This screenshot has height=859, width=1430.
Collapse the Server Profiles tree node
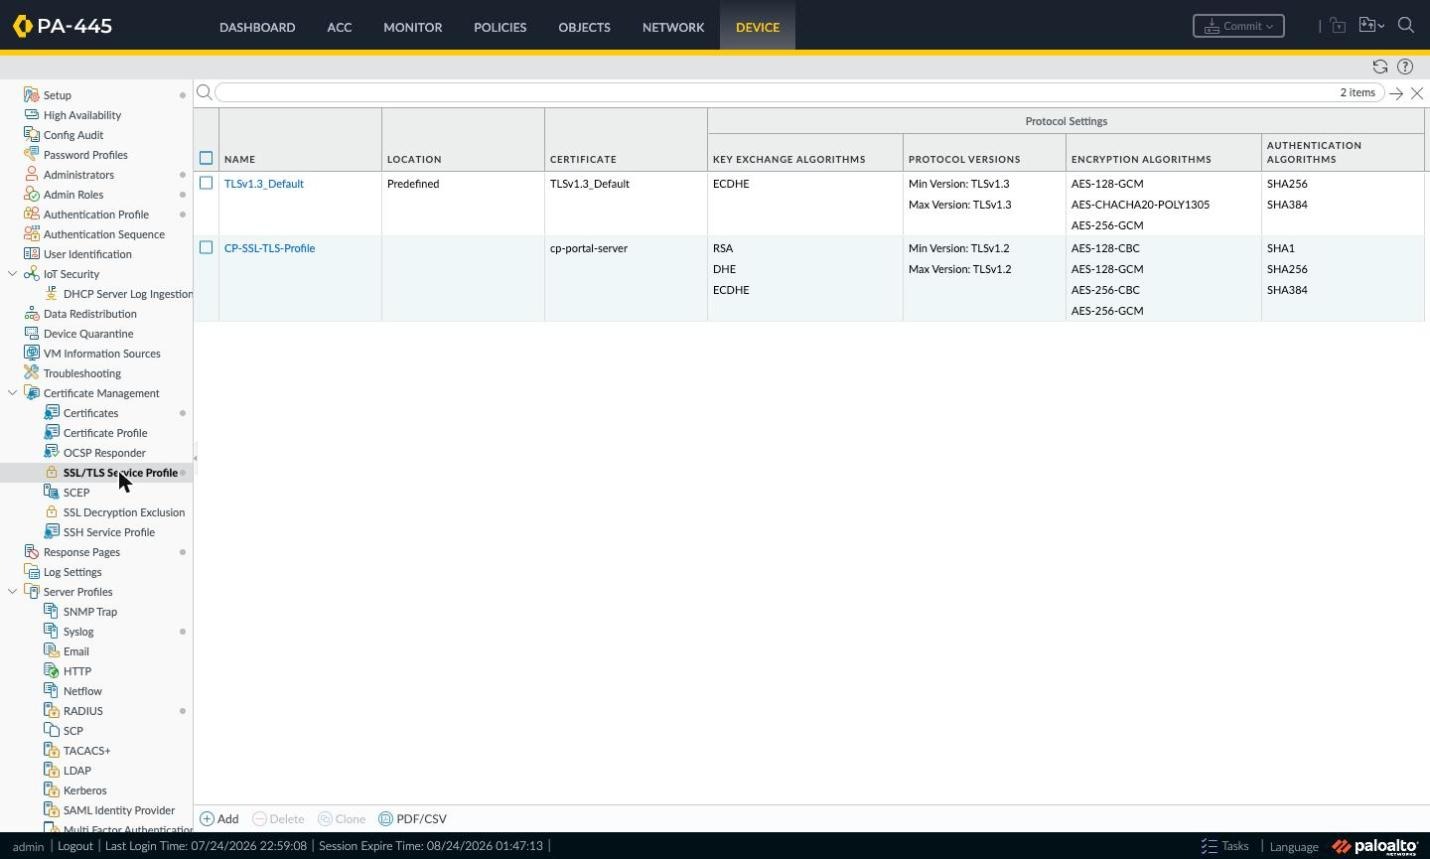pyautogui.click(x=12, y=592)
